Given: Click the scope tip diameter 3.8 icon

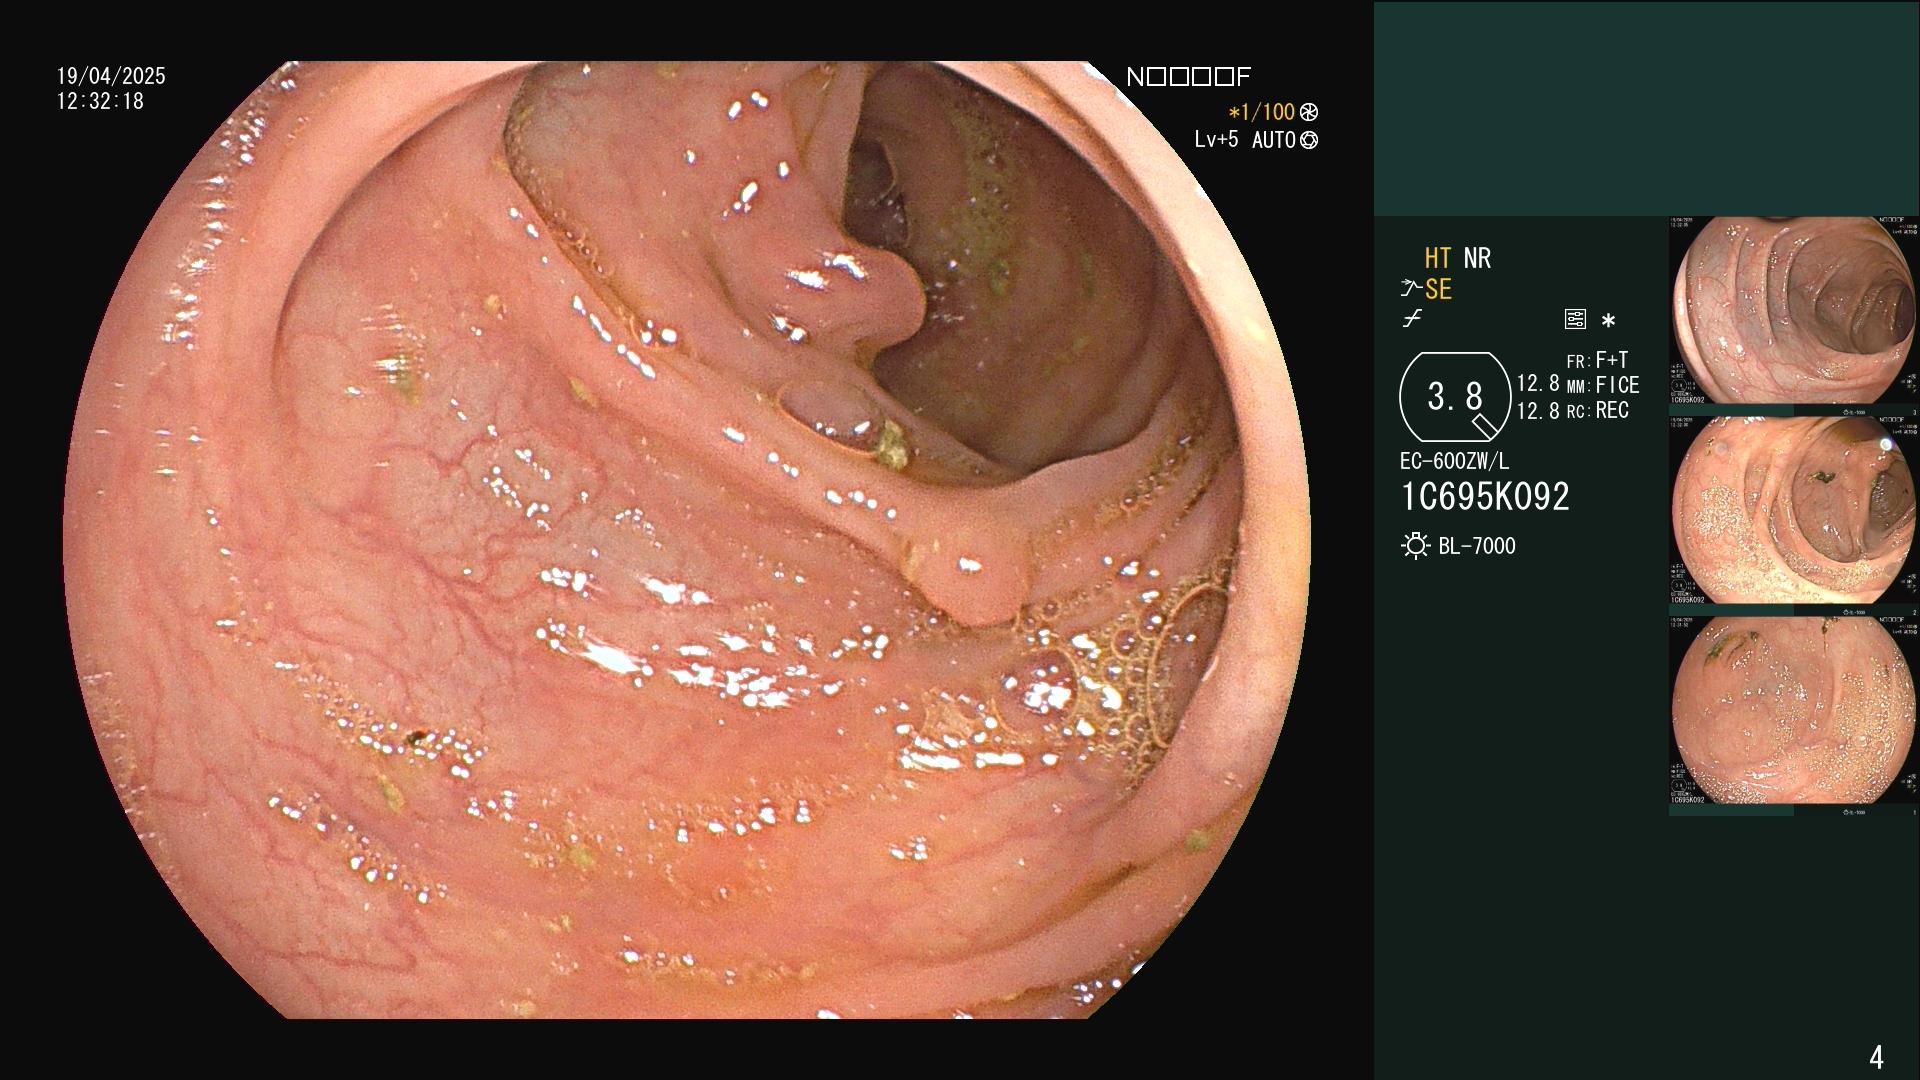Looking at the screenshot, I should (1455, 397).
